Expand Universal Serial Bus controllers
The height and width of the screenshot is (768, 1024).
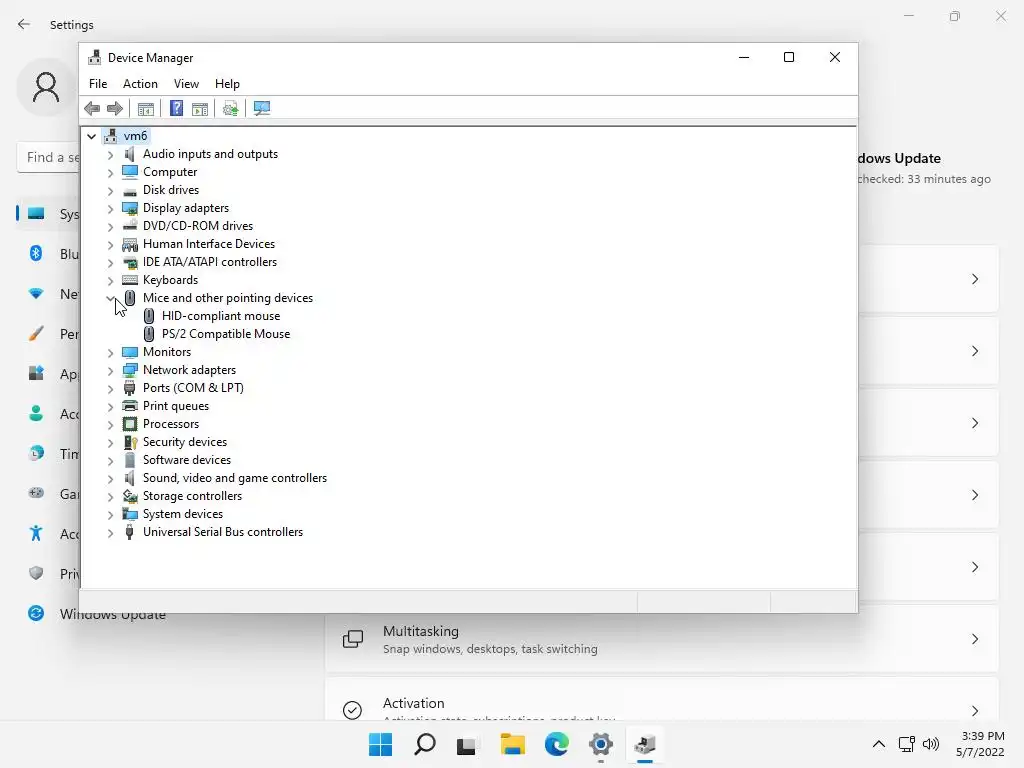(110, 533)
